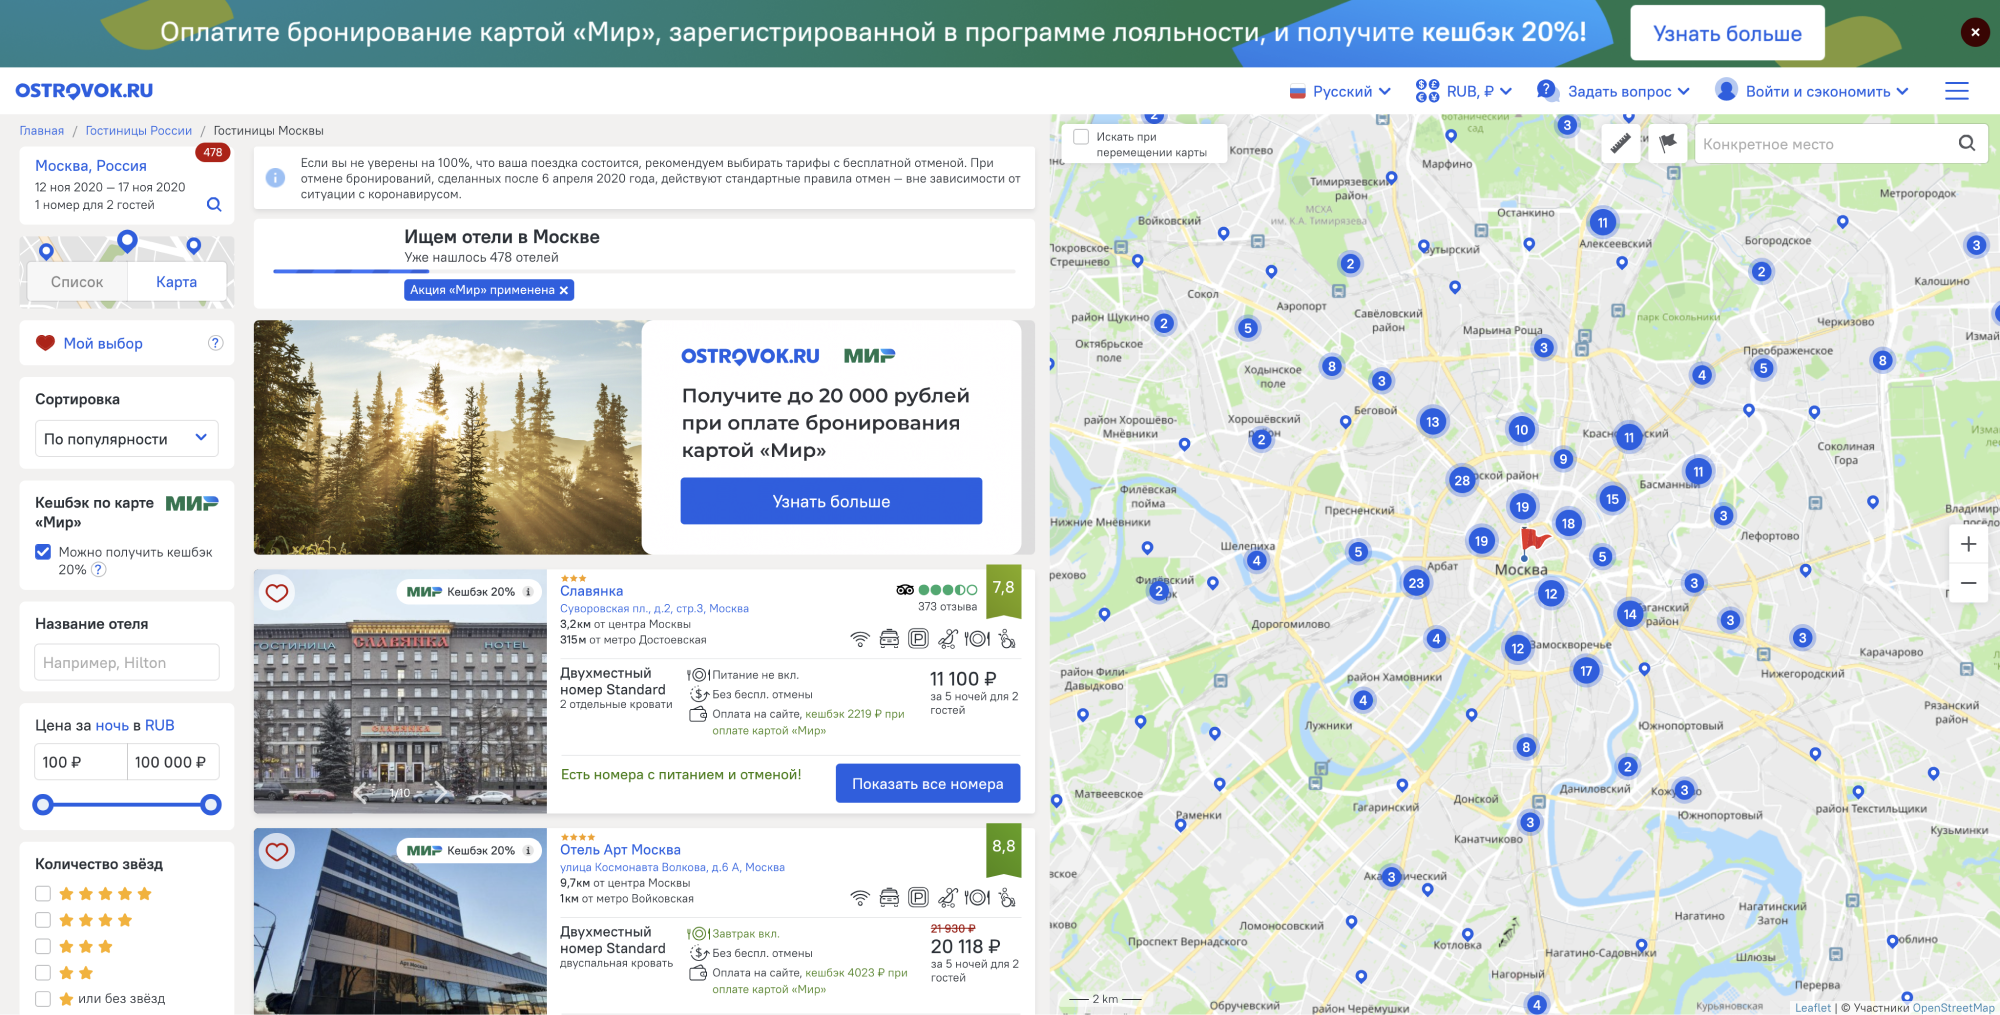Click the hotel name field Например, Hilton
The width and height of the screenshot is (2000, 1015).
tap(127, 662)
